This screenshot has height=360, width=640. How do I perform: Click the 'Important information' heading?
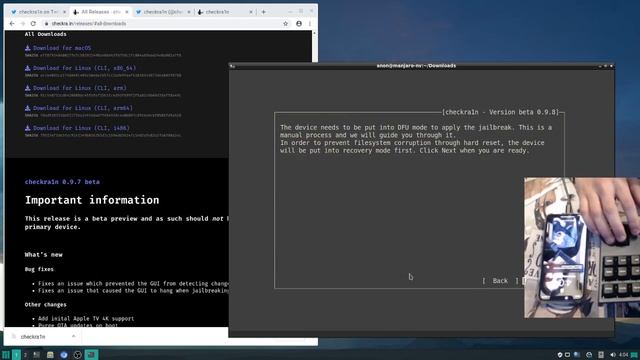tap(92, 200)
